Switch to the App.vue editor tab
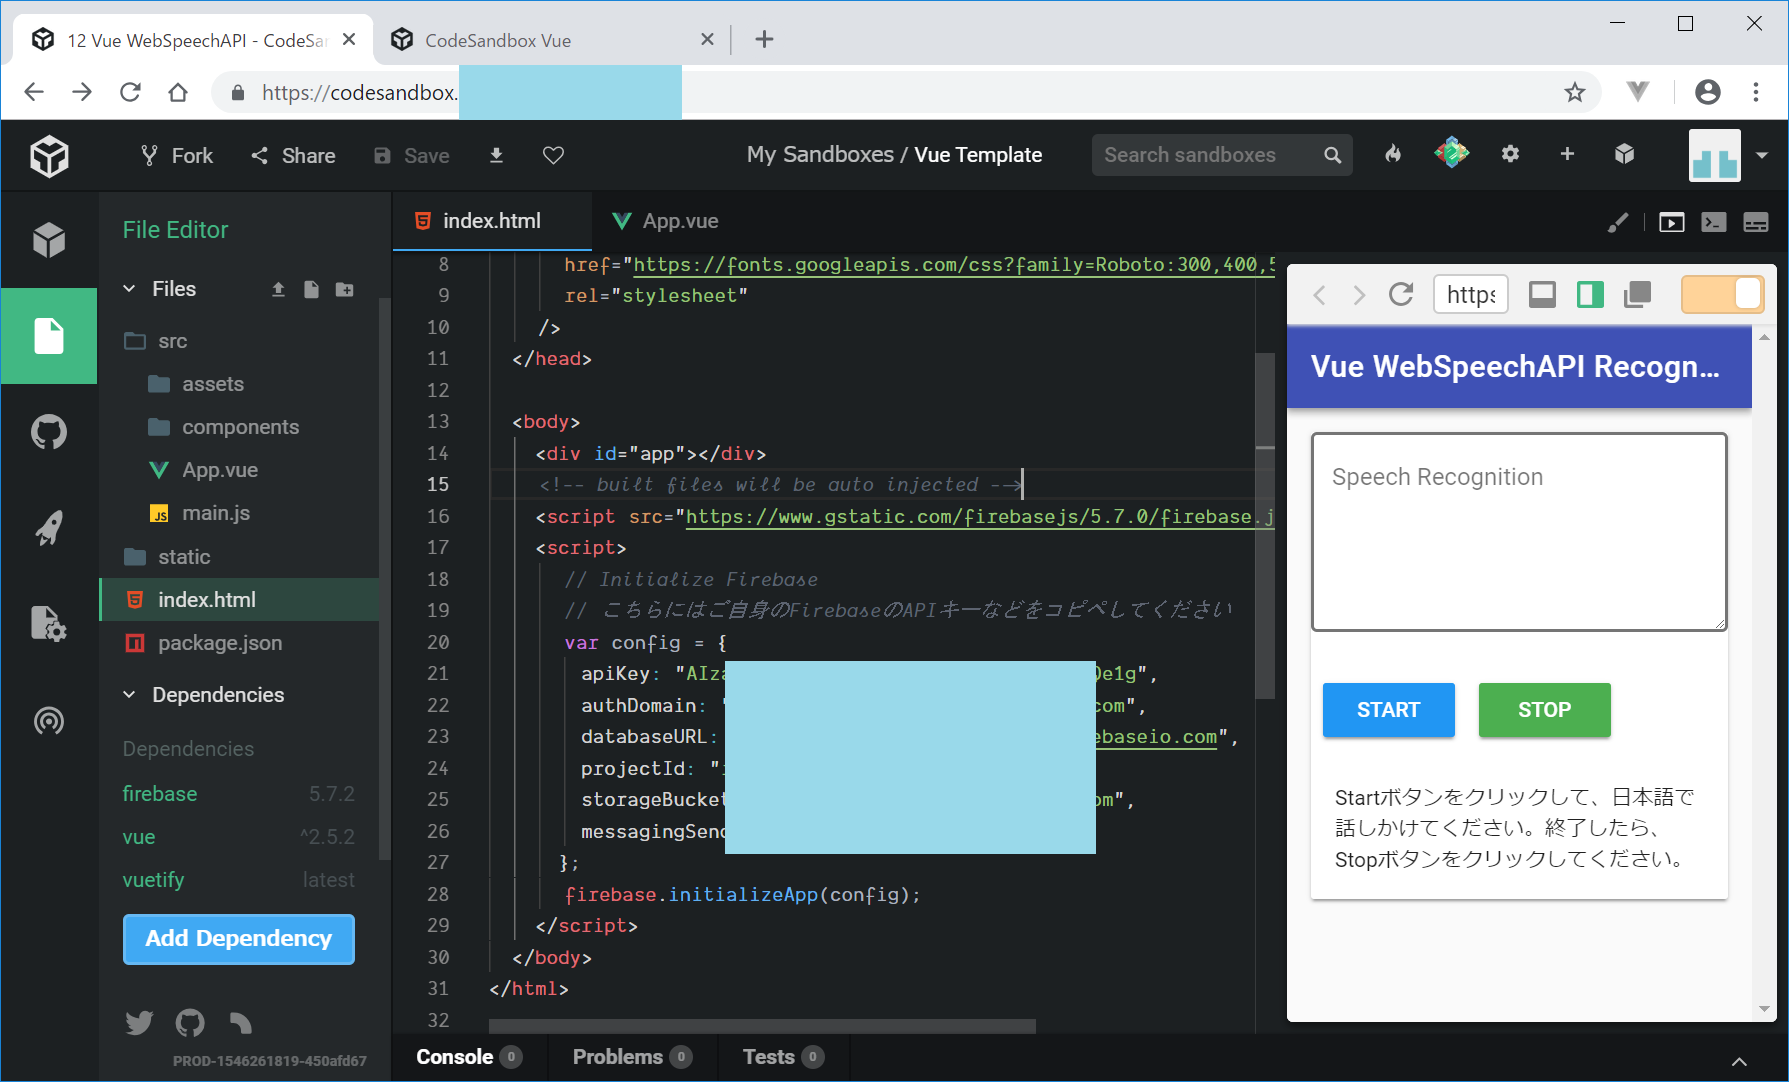The height and width of the screenshot is (1082, 1789). 665,221
